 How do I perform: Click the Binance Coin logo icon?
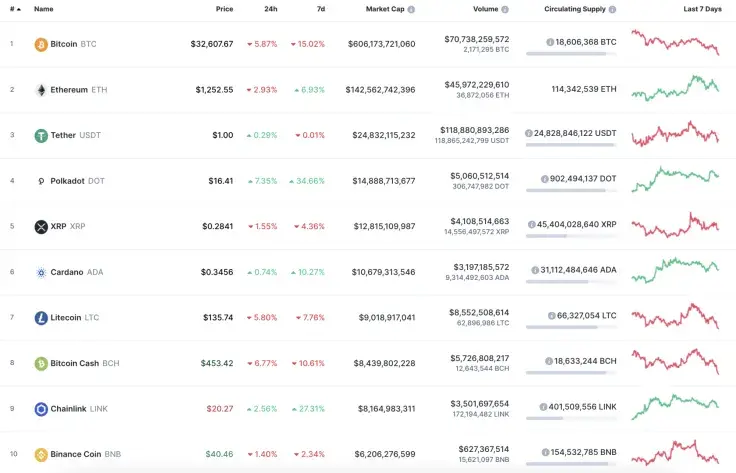[x=41, y=454]
